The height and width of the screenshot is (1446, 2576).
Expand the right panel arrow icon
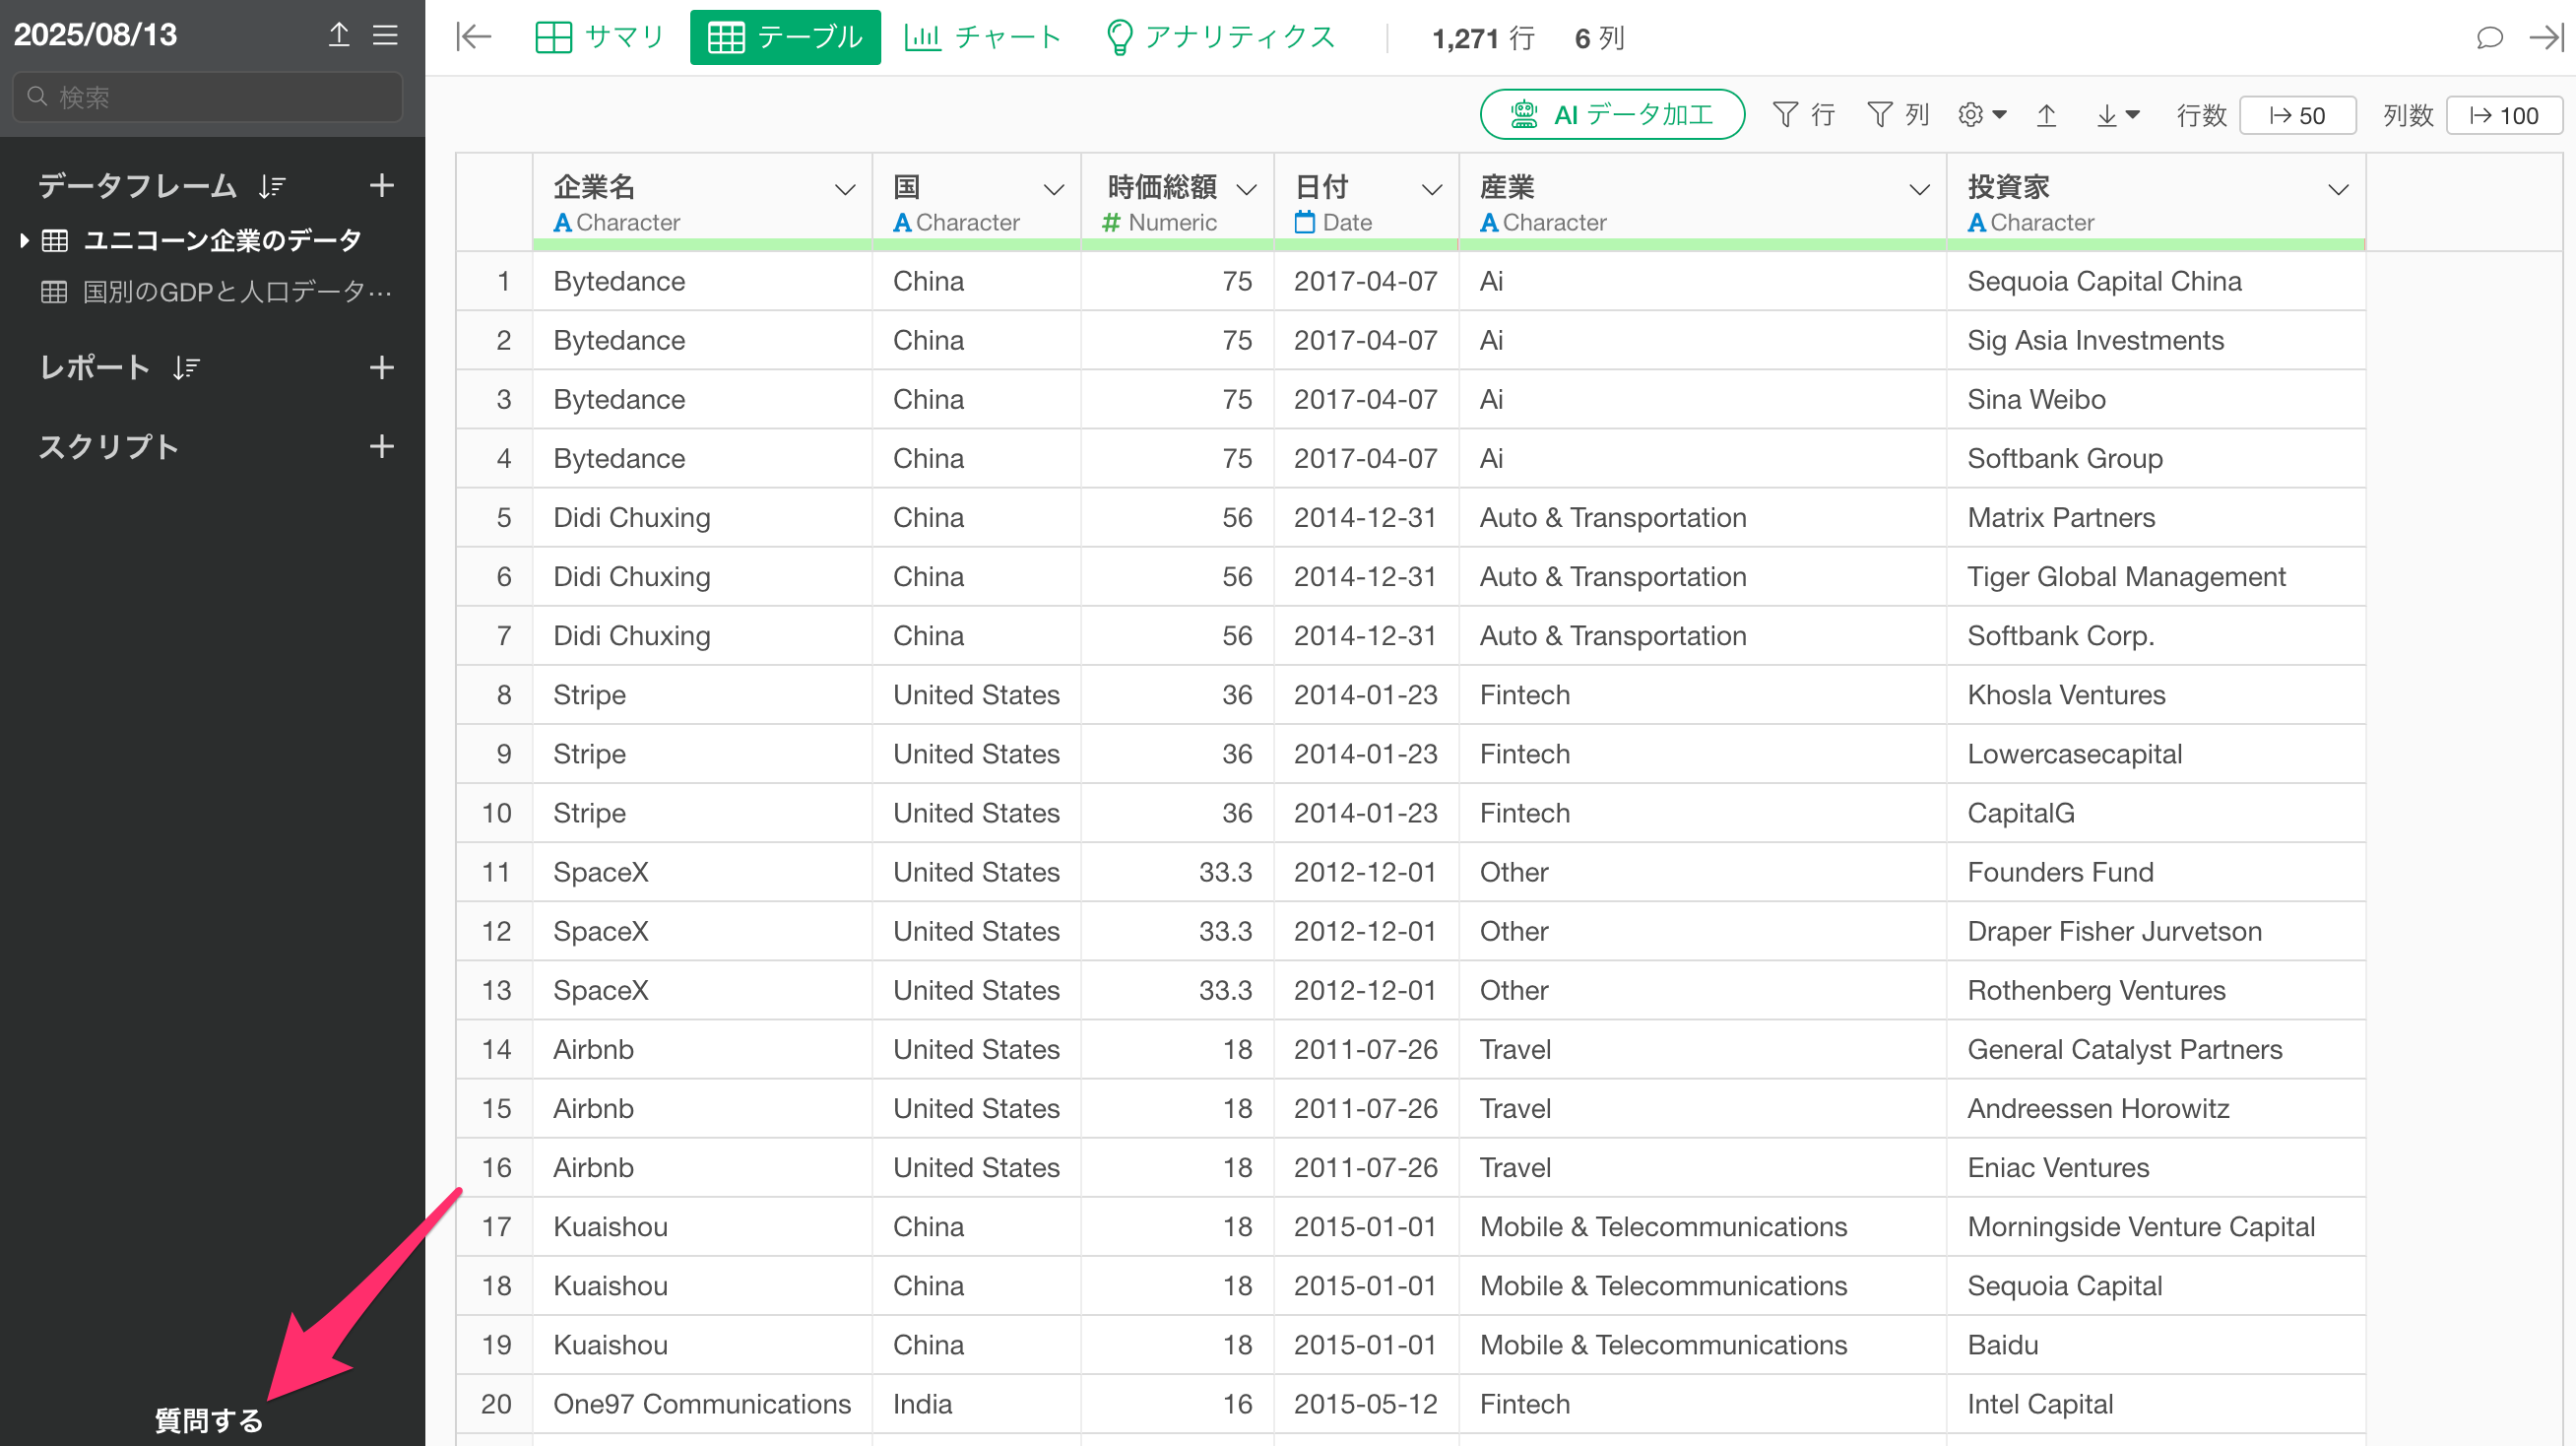click(x=2546, y=38)
